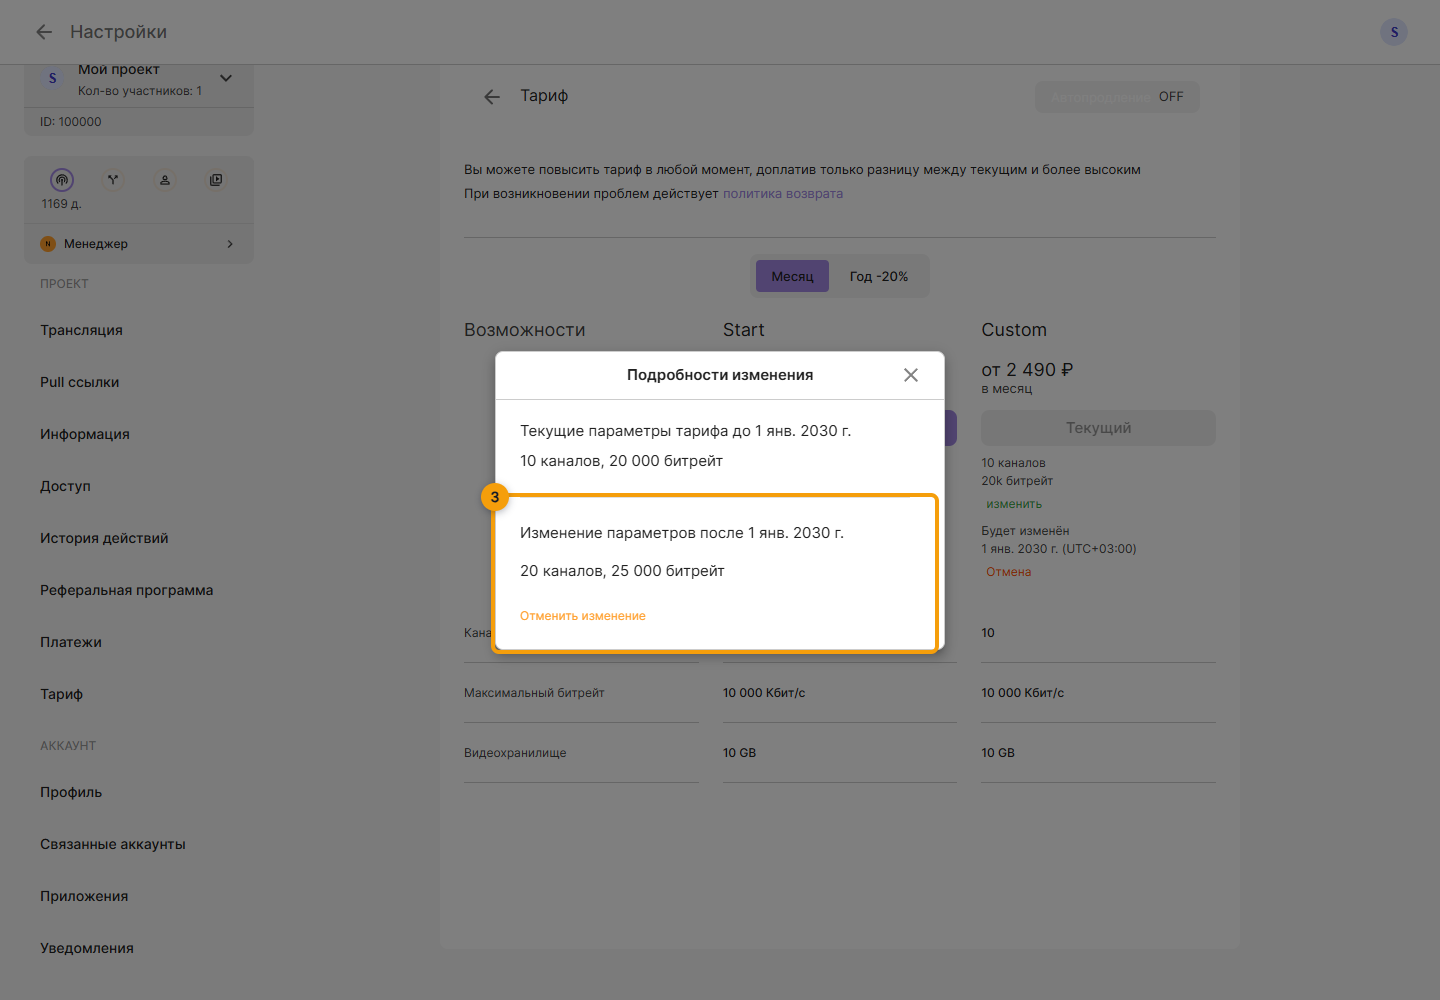
Task: Open the restream split-arrows icon
Action: coord(113,180)
